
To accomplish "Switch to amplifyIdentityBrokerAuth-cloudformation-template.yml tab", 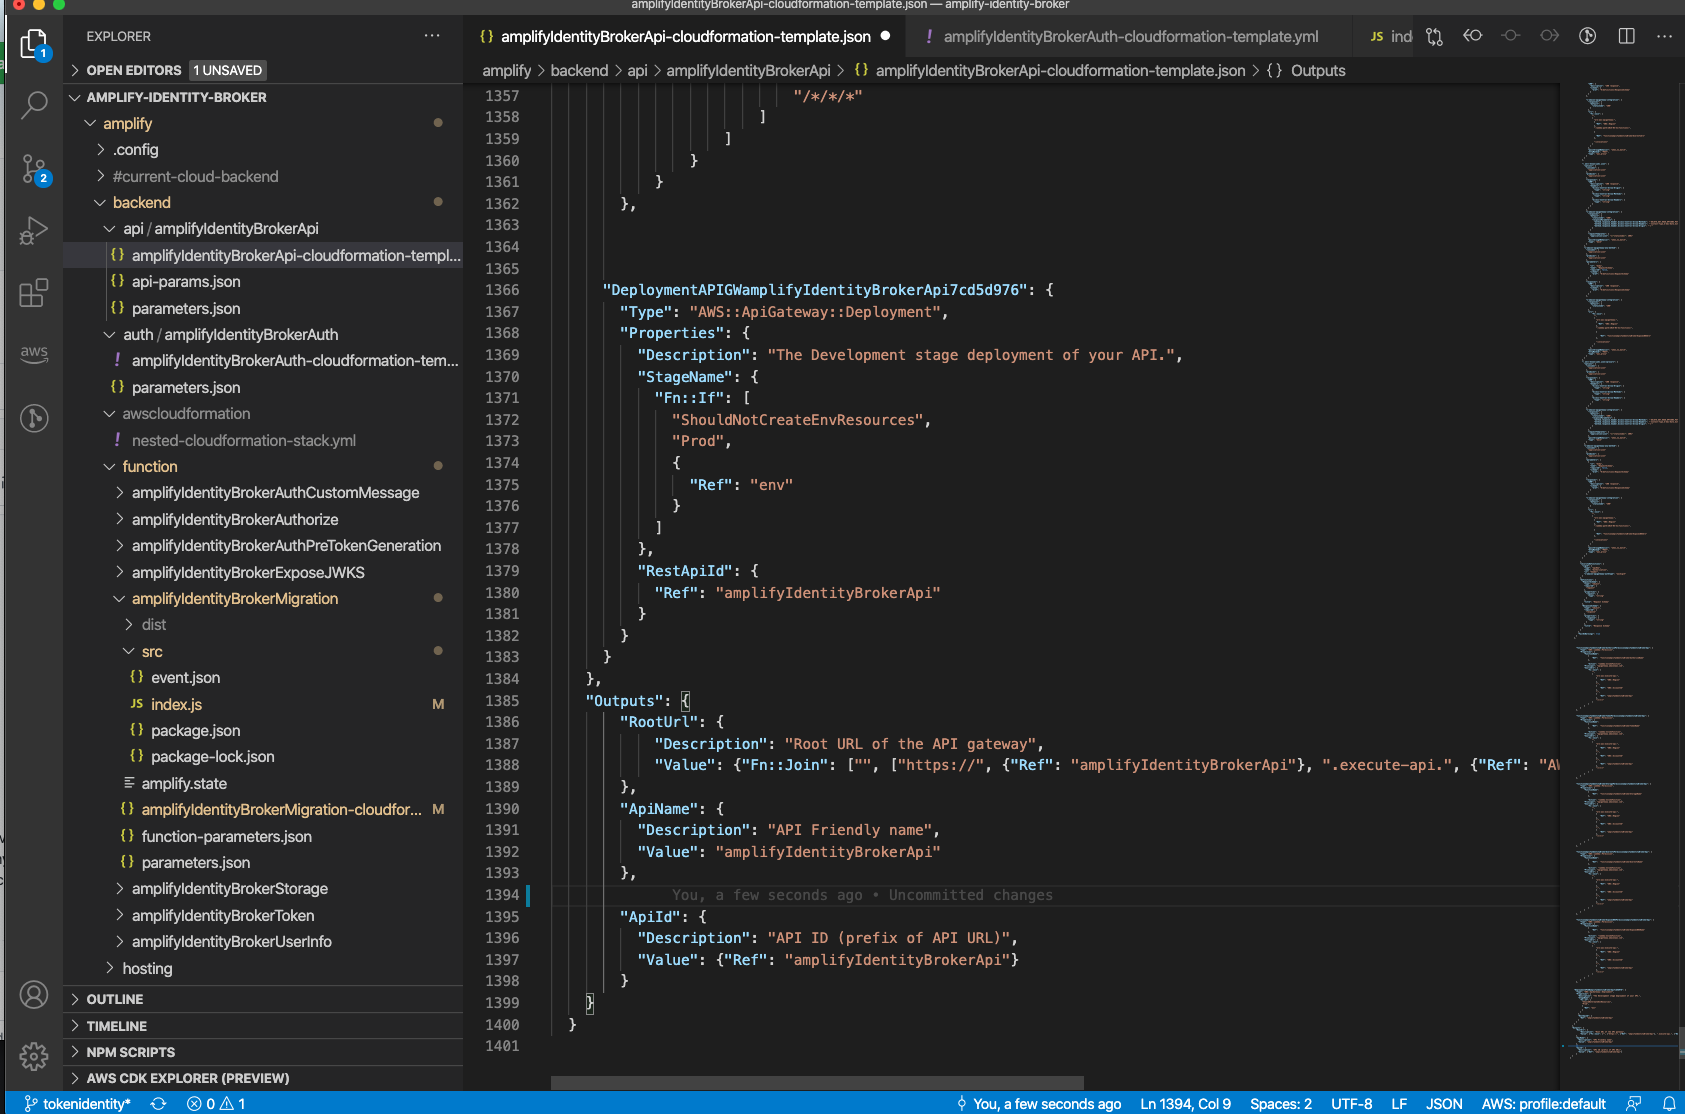I will tap(1131, 37).
